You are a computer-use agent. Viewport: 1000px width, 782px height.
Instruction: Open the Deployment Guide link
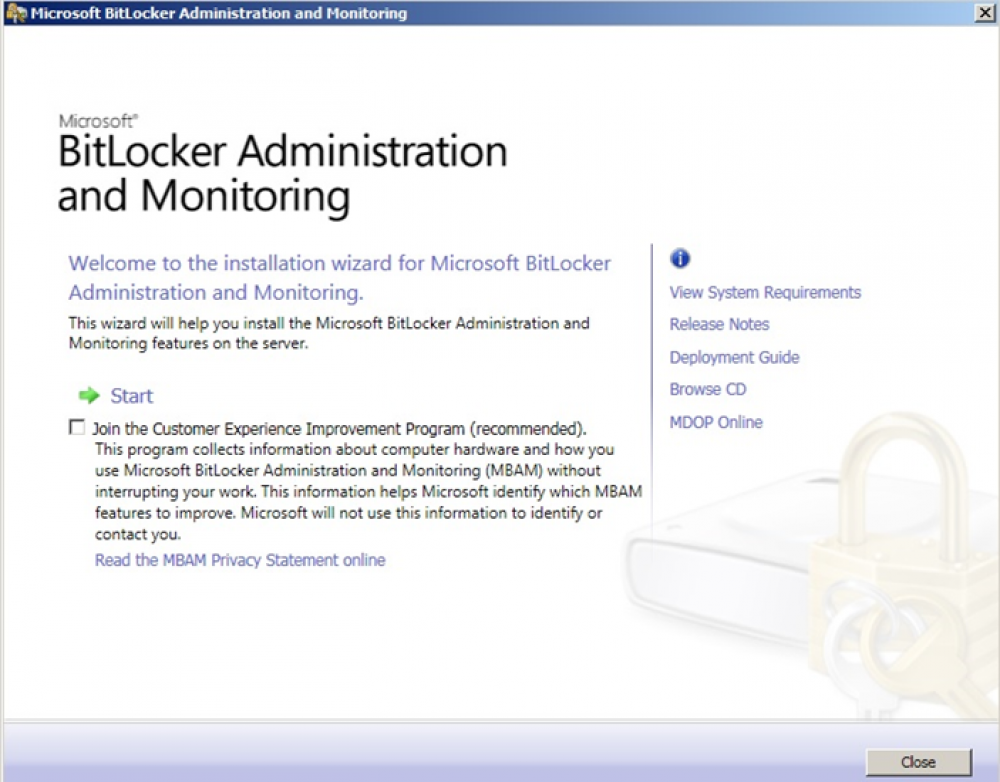[x=734, y=357]
